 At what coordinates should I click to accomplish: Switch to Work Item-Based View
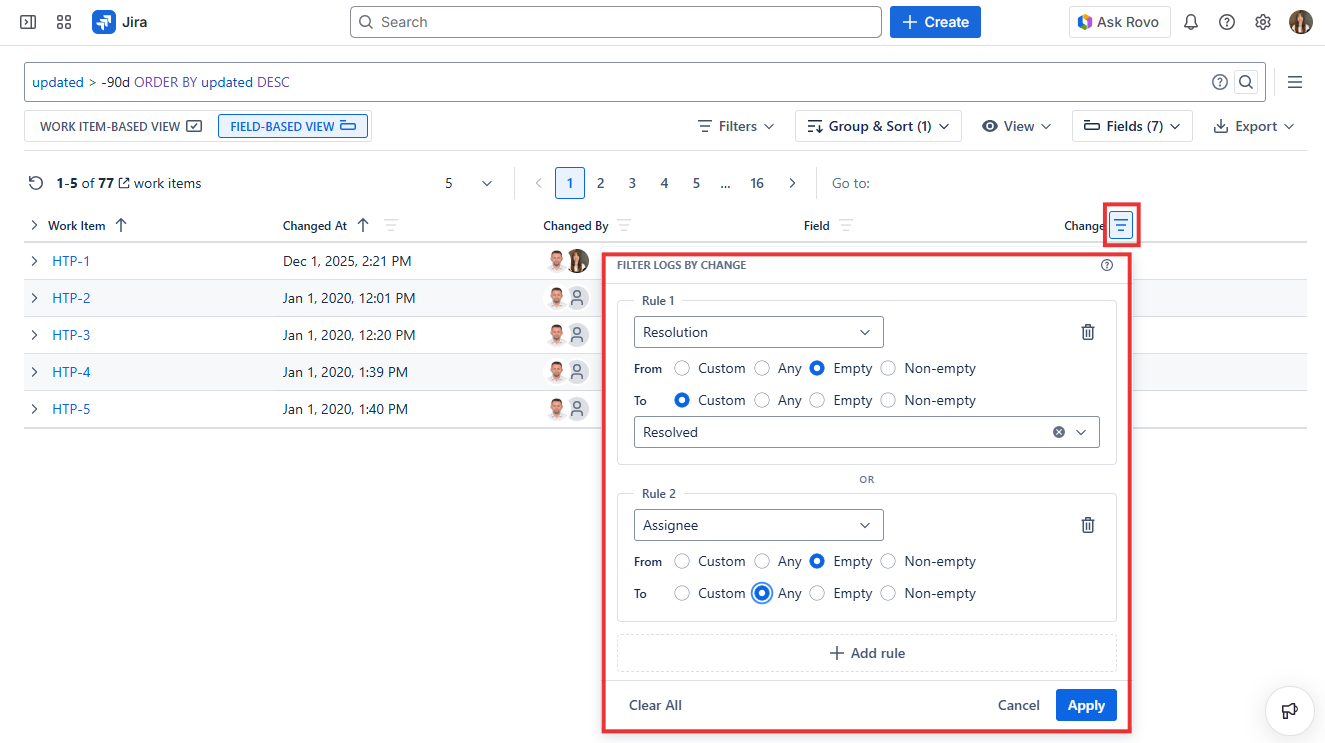(121, 126)
